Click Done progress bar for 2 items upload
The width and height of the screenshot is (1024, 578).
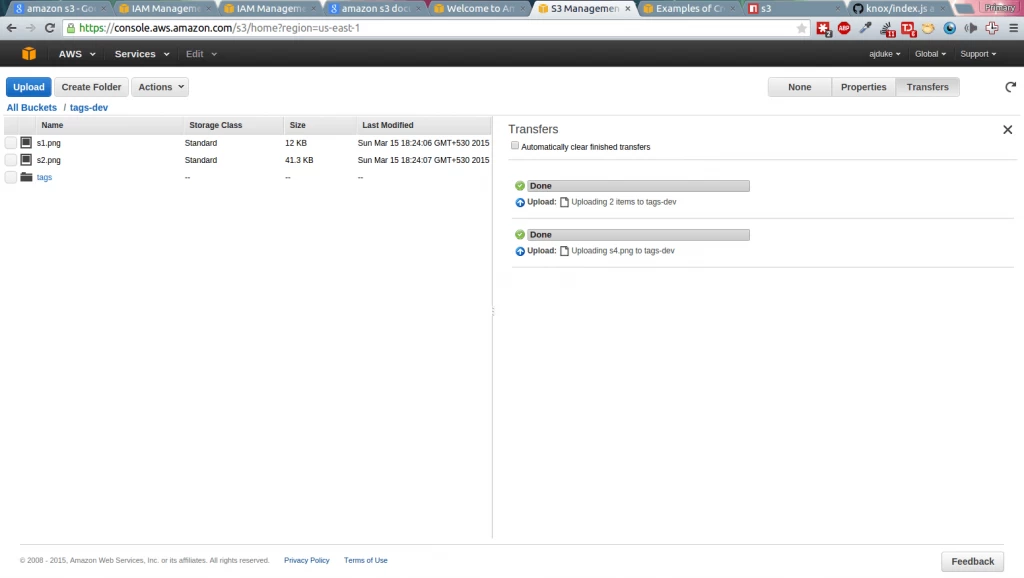click(638, 186)
